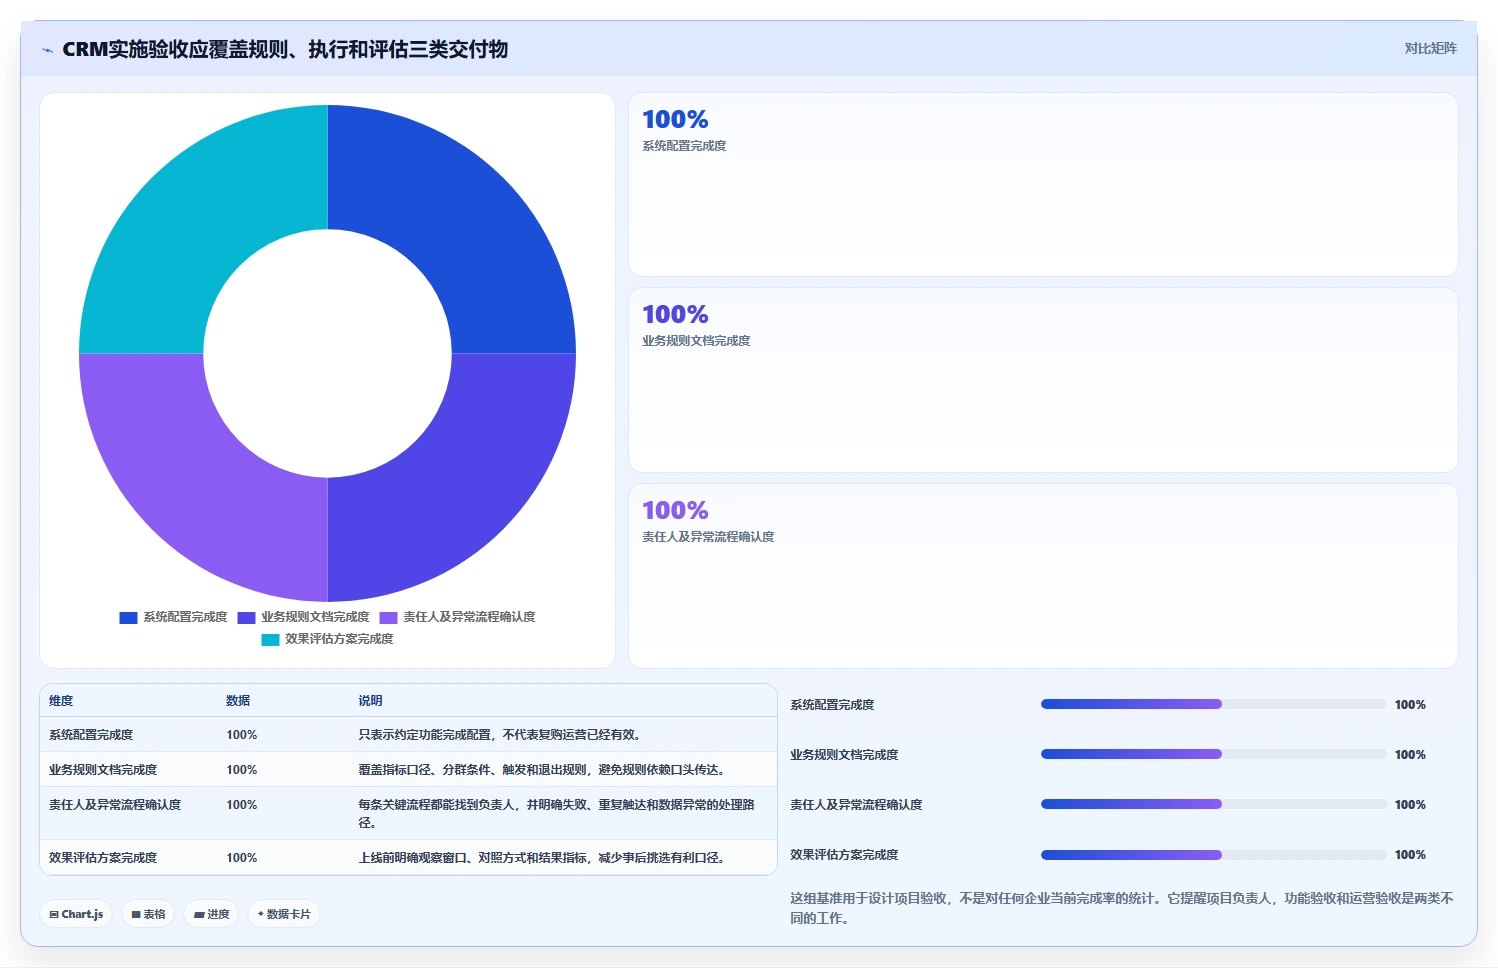Click the title icon before CRM heading
Viewport: 1498px width, 968px height.
[47, 50]
